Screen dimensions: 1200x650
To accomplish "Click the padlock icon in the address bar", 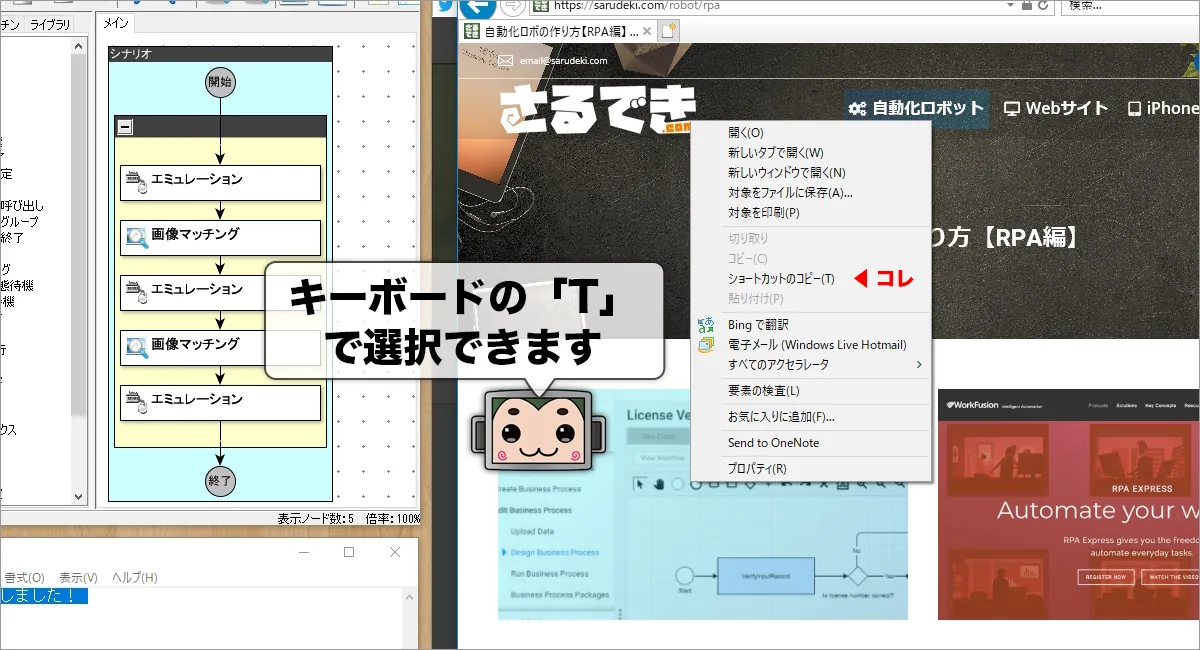I will click(1026, 6).
